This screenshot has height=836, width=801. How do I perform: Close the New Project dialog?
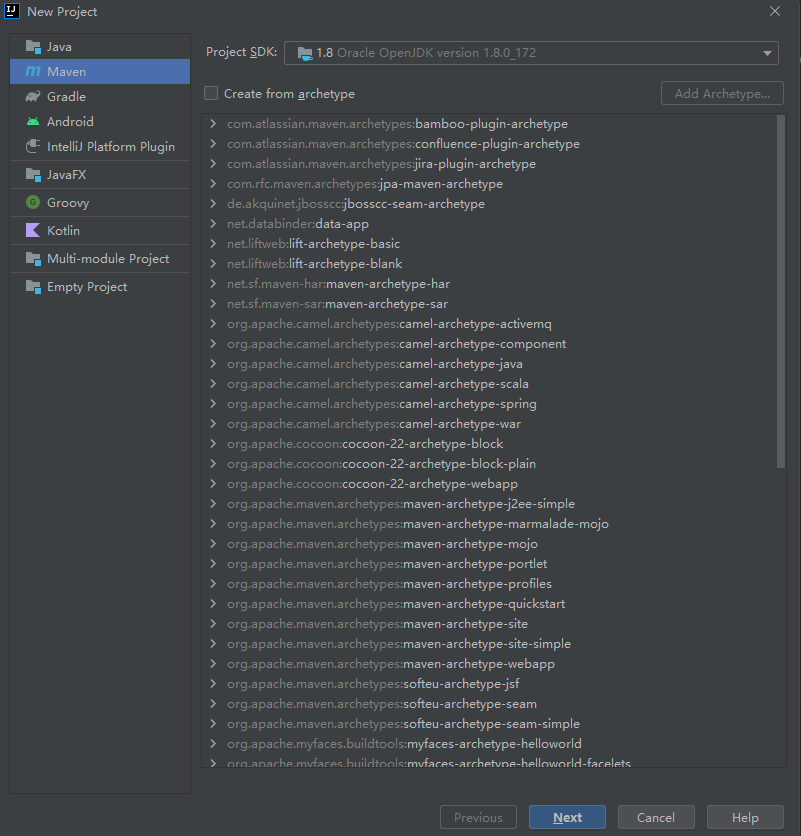tap(775, 11)
